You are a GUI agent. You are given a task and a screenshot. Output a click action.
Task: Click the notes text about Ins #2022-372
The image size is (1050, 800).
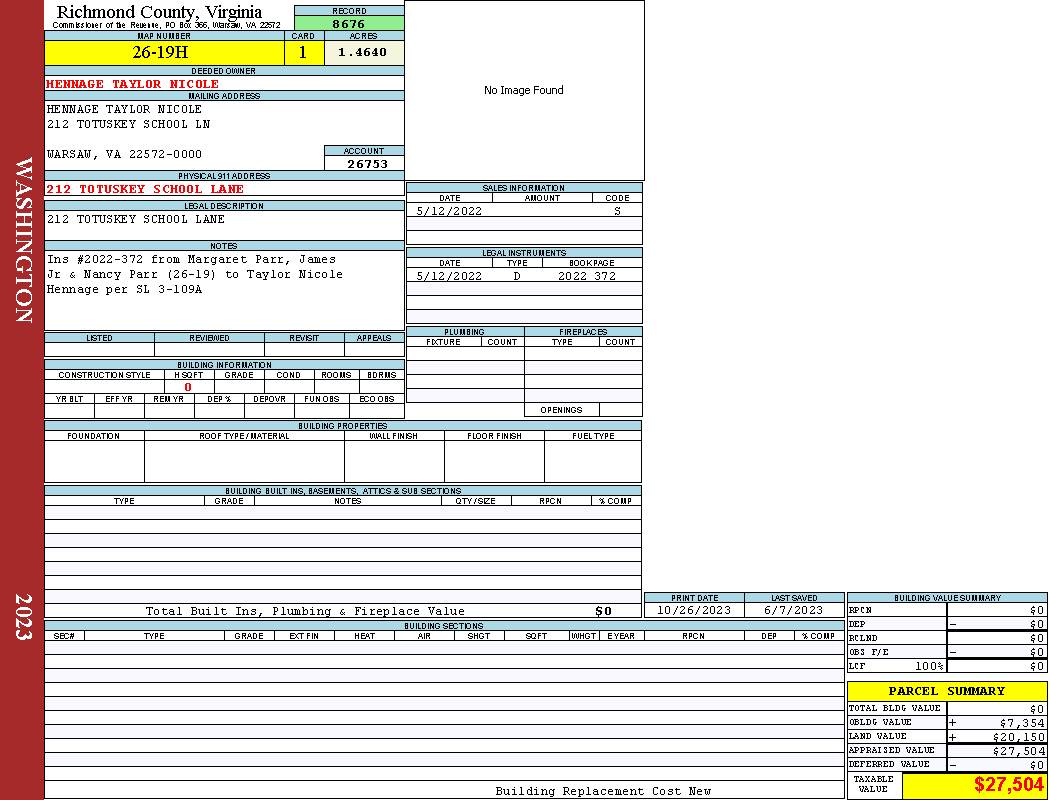coord(195,274)
